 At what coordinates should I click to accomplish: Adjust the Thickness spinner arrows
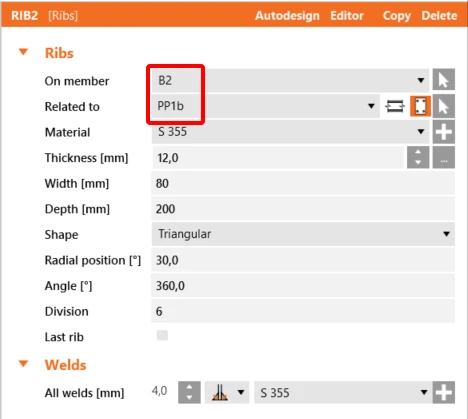pos(418,158)
